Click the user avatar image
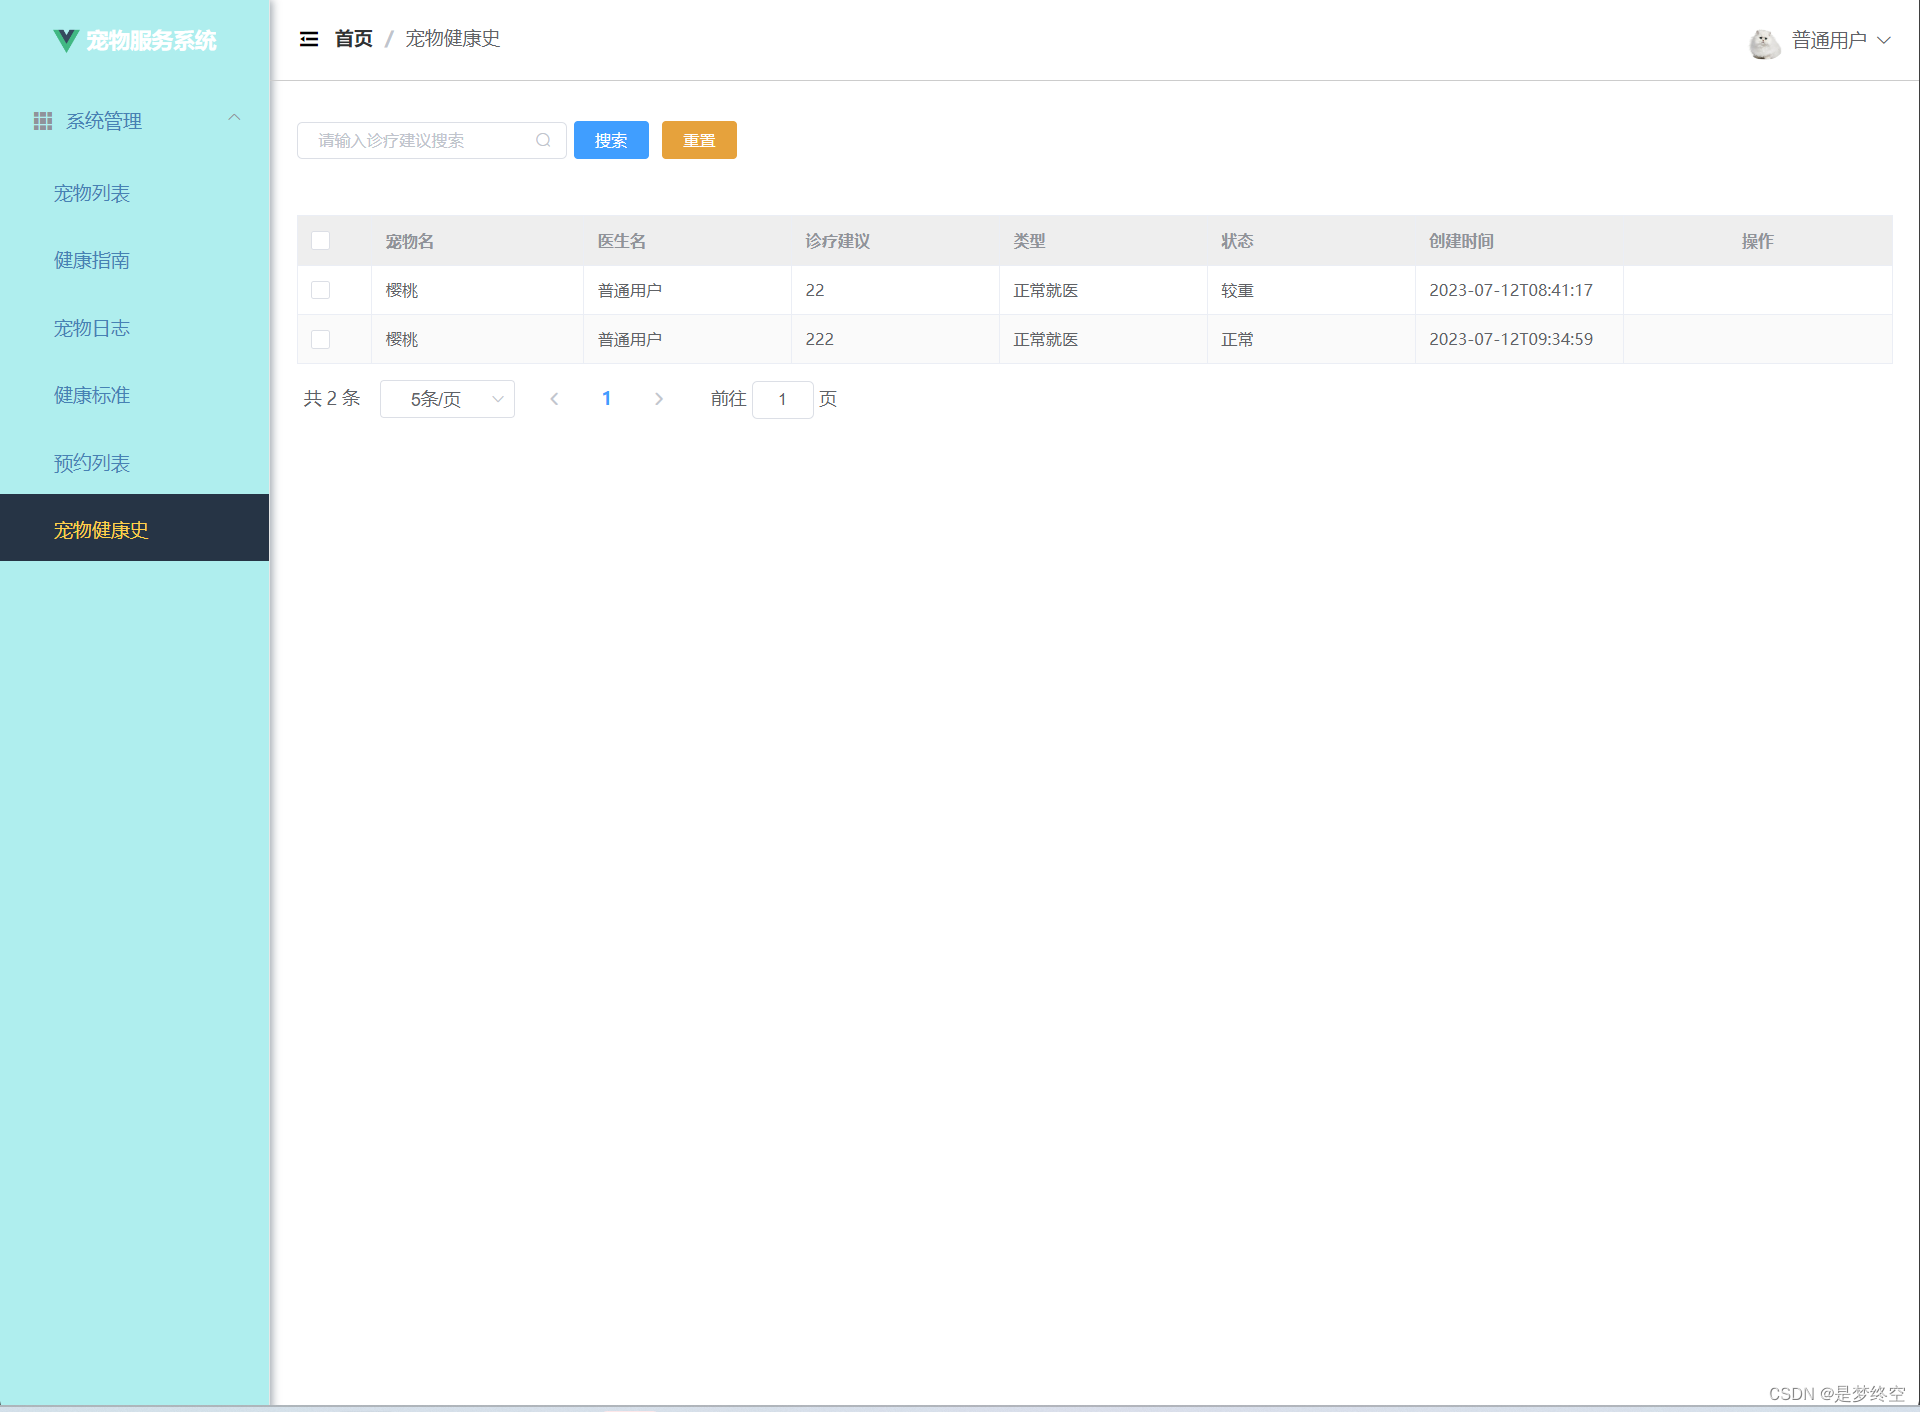This screenshot has width=1920, height=1412. pos(1764,42)
